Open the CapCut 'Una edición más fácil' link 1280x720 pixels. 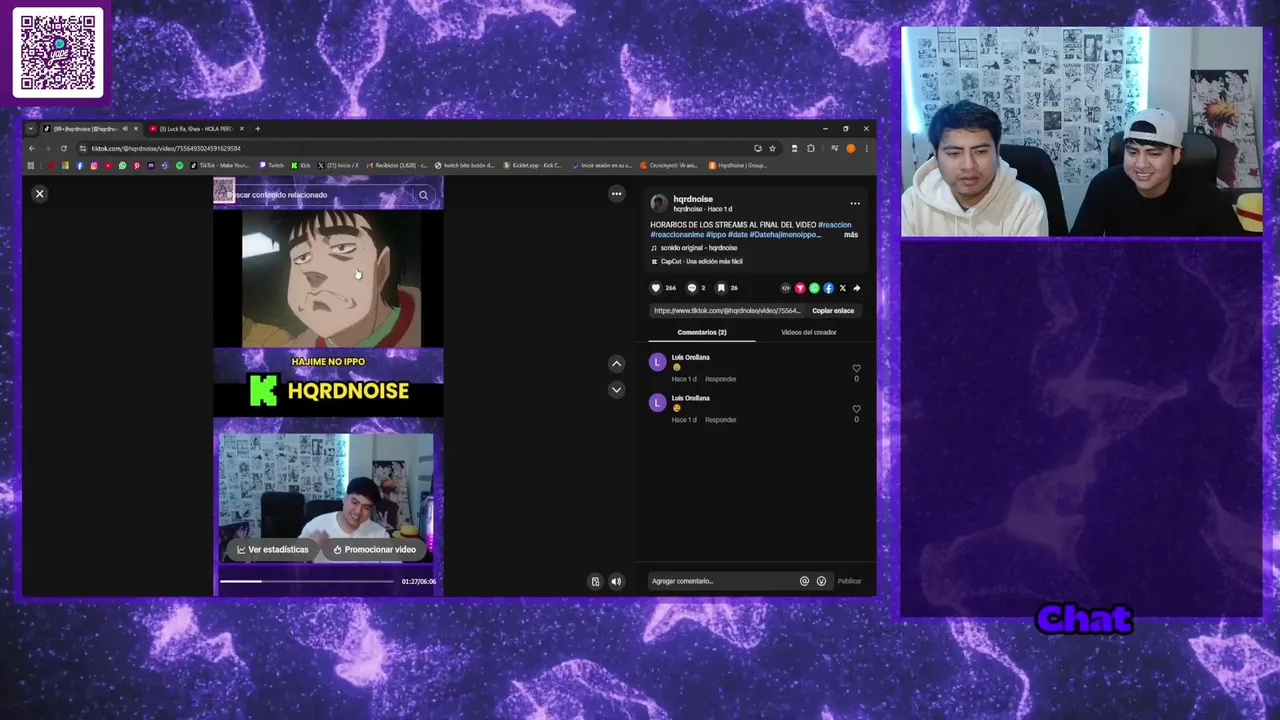[701, 262]
